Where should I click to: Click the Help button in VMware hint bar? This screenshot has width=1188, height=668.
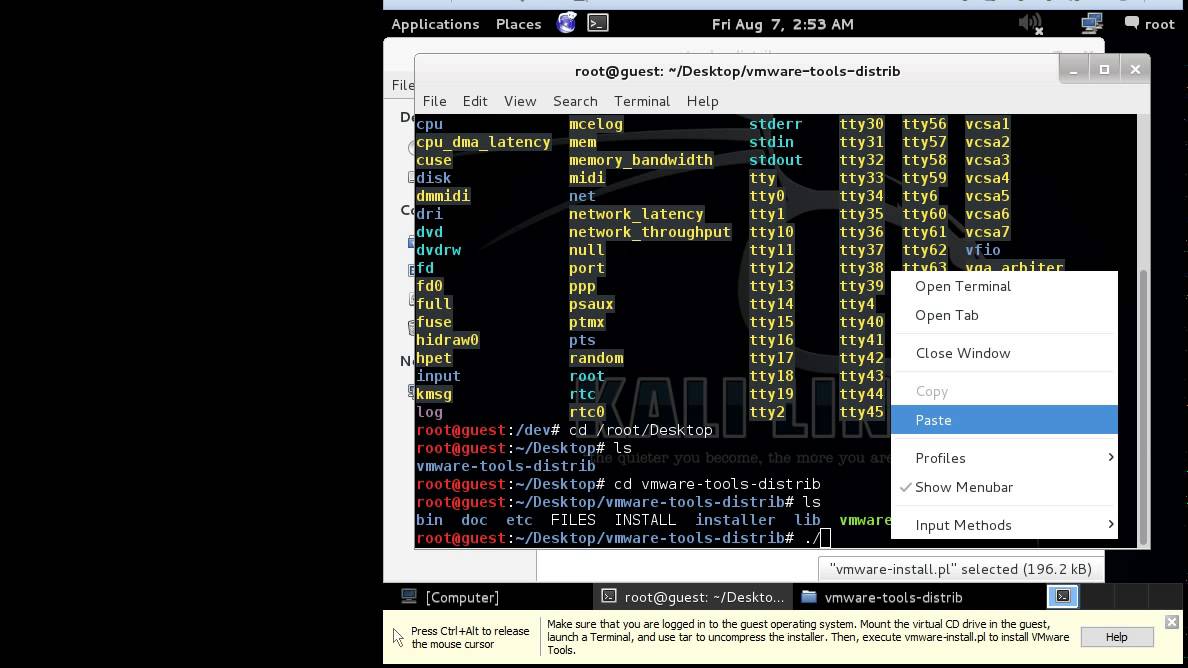click(1117, 637)
